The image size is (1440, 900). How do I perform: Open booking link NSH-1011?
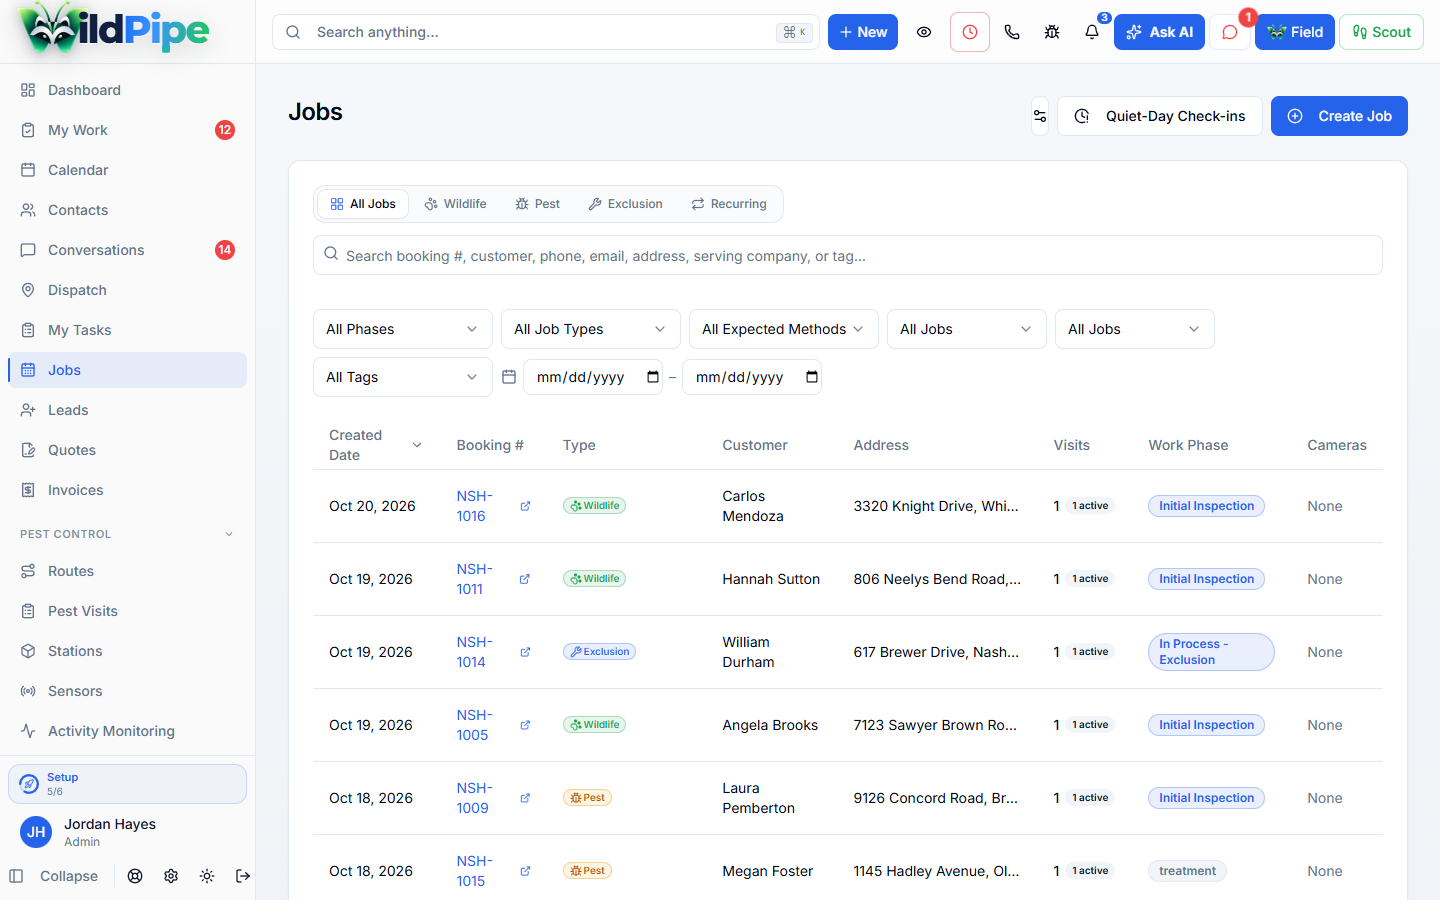475,579
